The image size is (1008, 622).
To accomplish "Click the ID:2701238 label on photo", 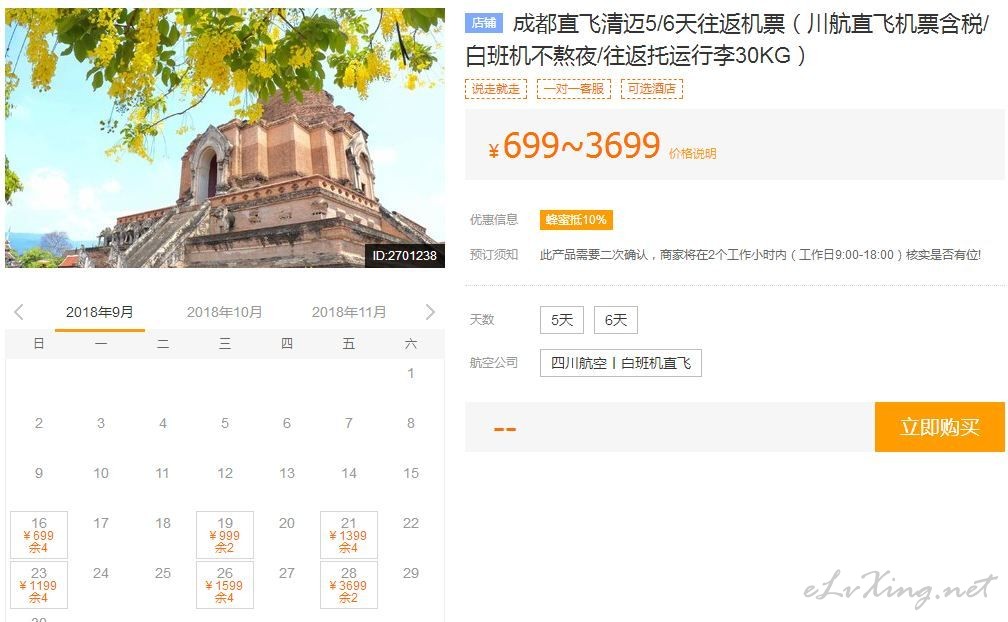I will coord(404,256).
